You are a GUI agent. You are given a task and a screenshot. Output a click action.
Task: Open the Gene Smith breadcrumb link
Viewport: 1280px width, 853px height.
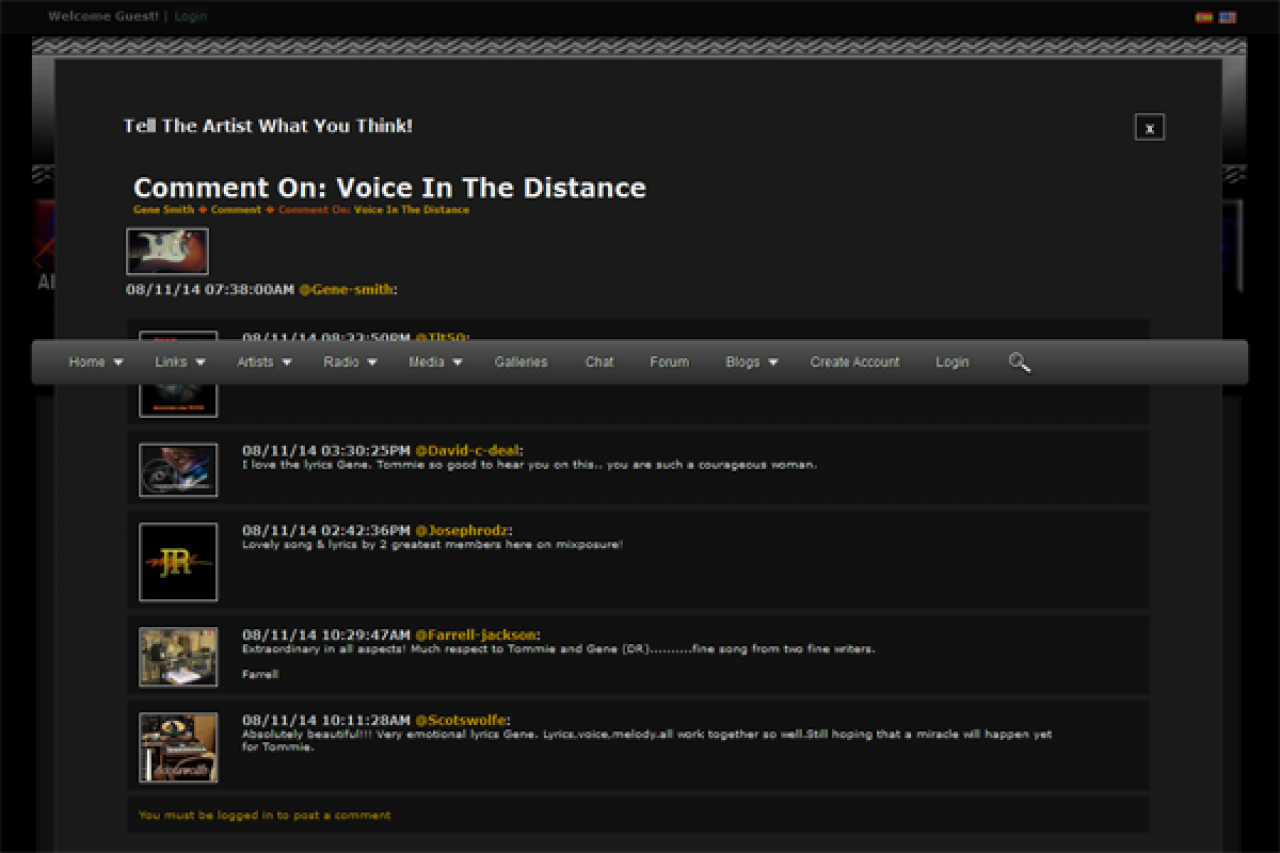pyautogui.click(x=164, y=210)
